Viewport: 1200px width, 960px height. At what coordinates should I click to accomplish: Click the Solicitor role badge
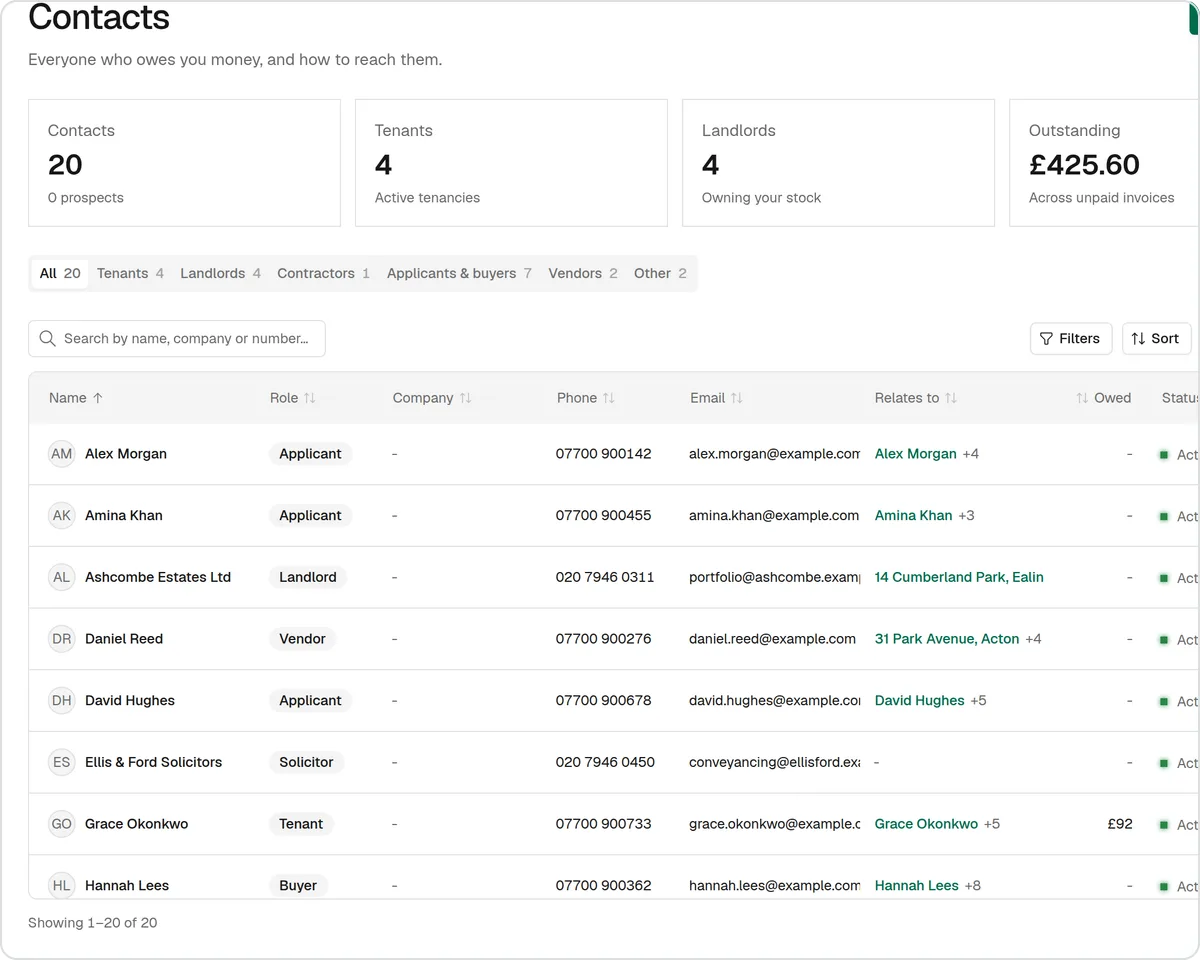[306, 762]
